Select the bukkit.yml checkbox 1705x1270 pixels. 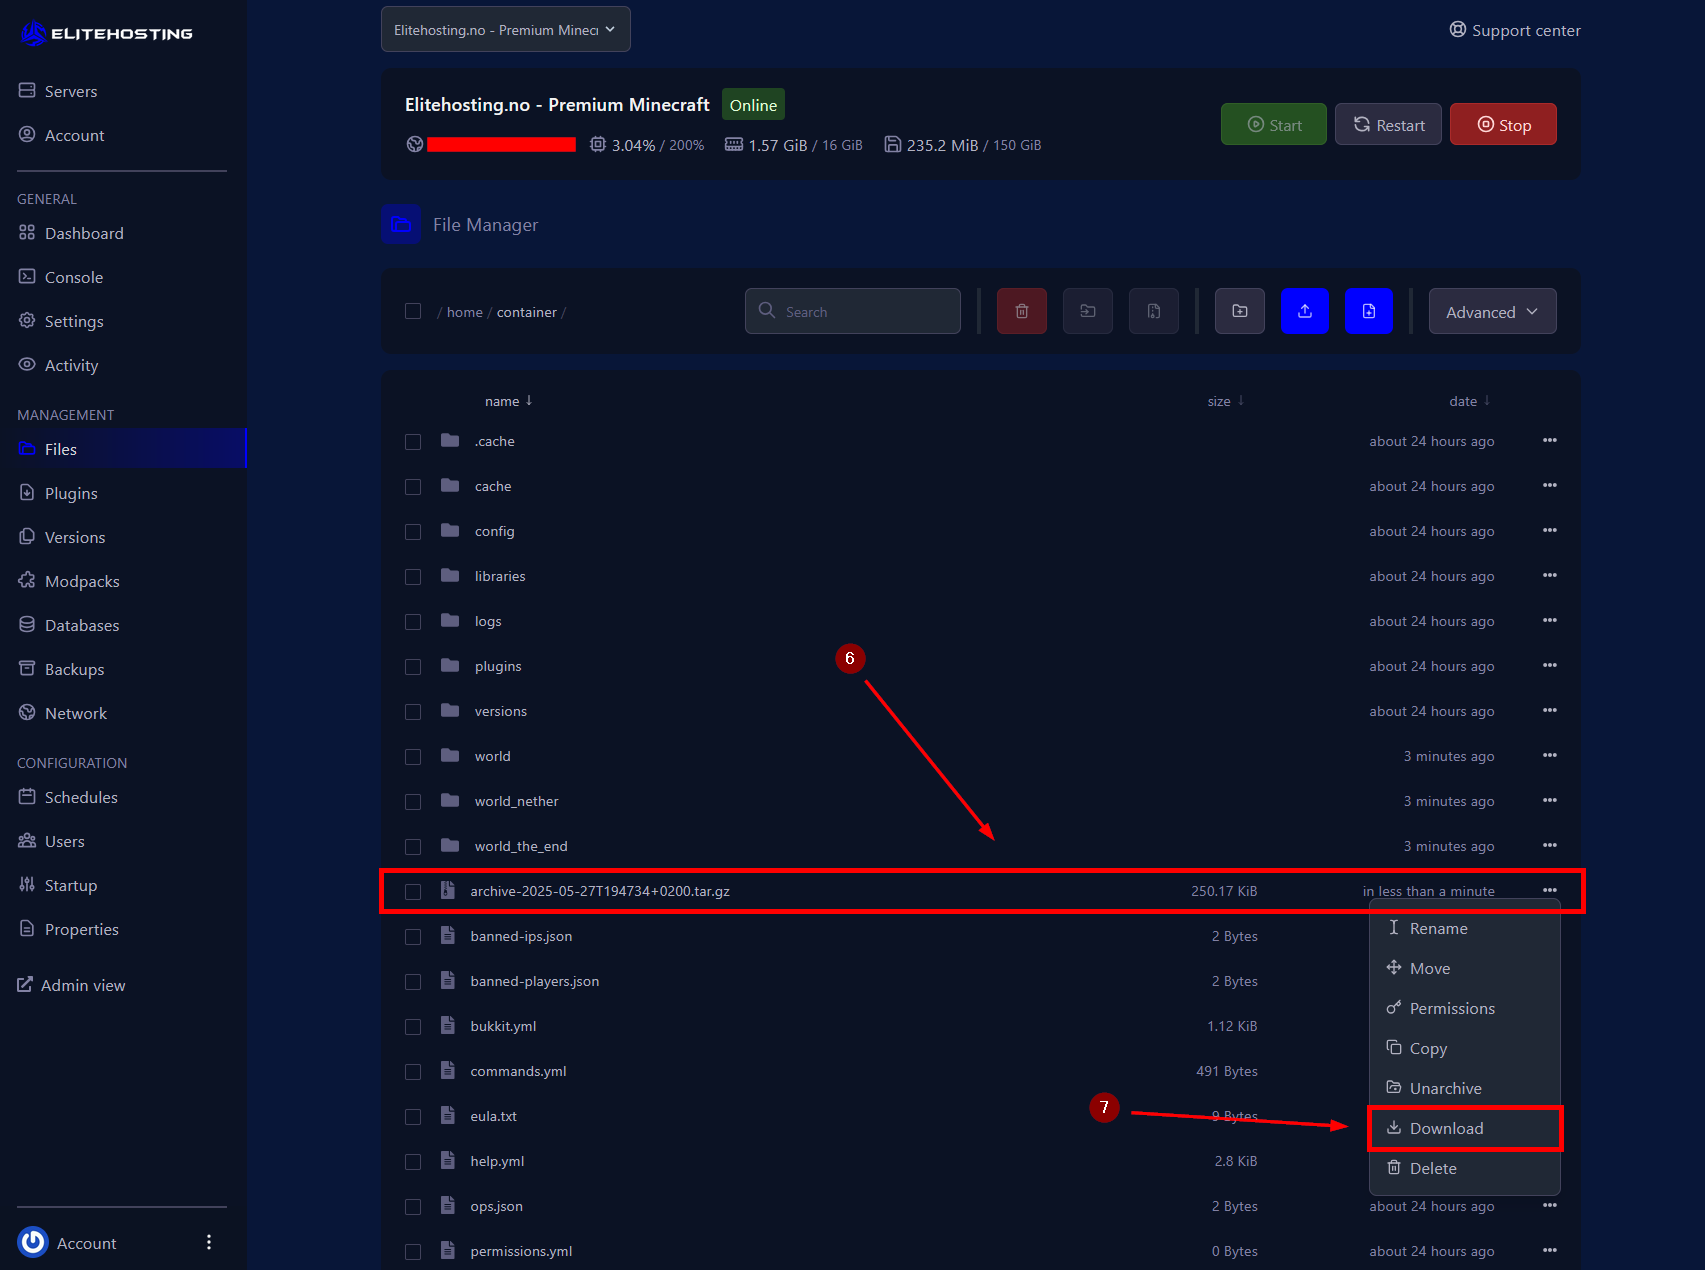pyautogui.click(x=413, y=1027)
